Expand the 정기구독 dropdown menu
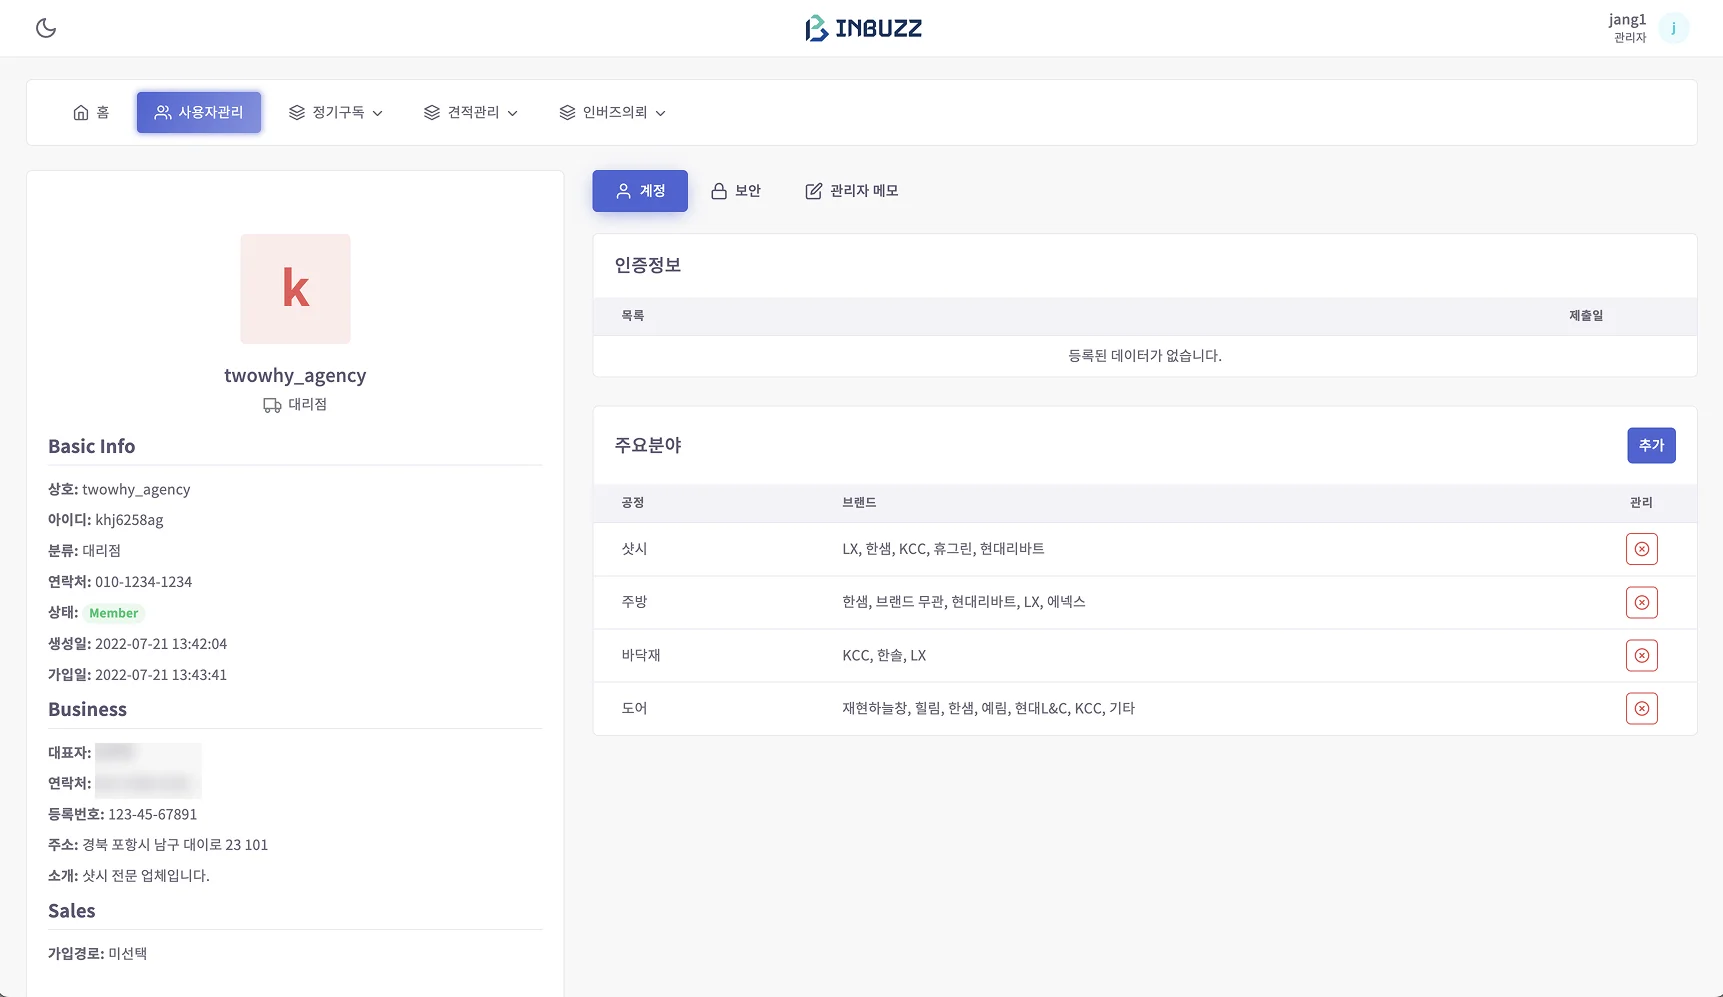 pyautogui.click(x=336, y=112)
